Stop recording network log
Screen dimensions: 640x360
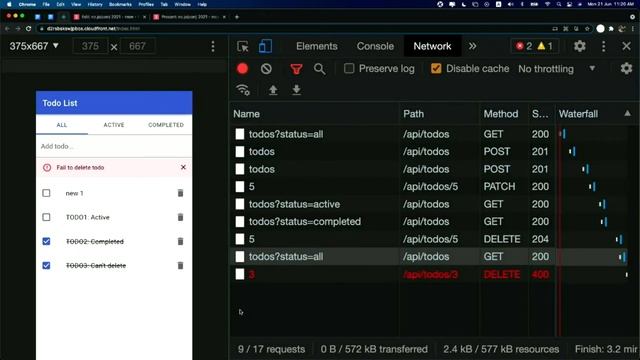pyautogui.click(x=242, y=69)
